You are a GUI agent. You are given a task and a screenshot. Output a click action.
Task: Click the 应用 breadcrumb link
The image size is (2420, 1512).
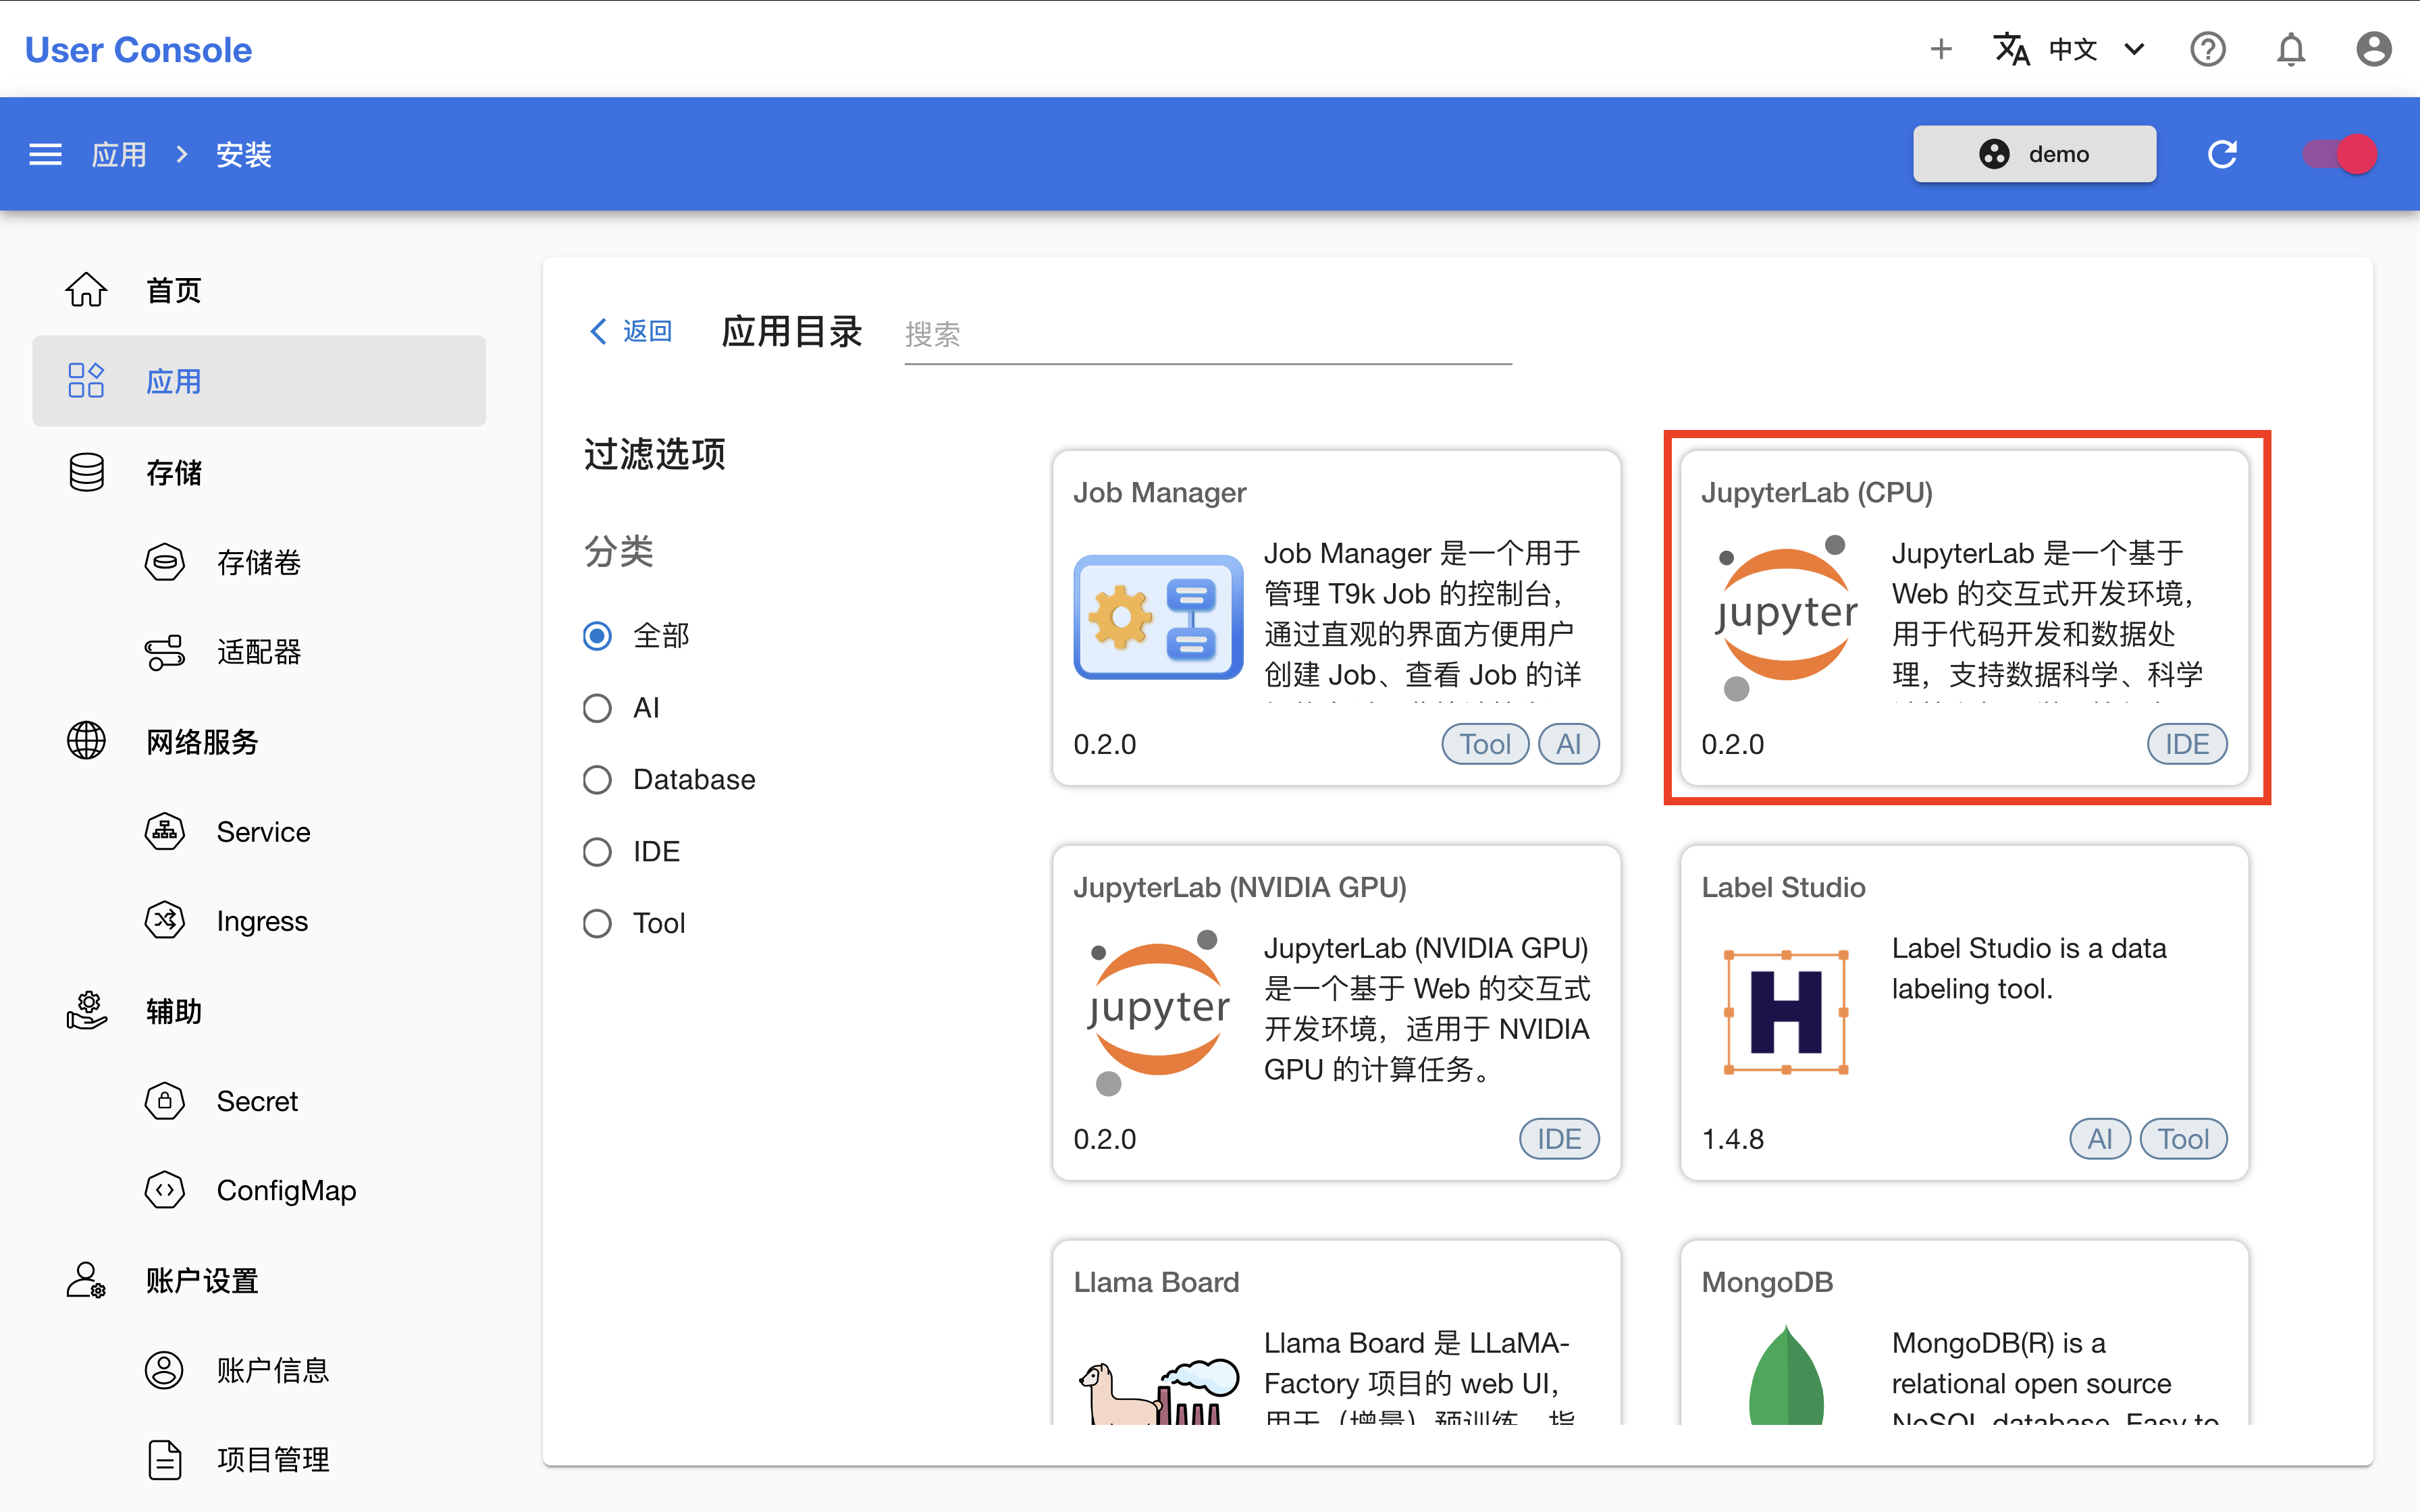point(119,154)
